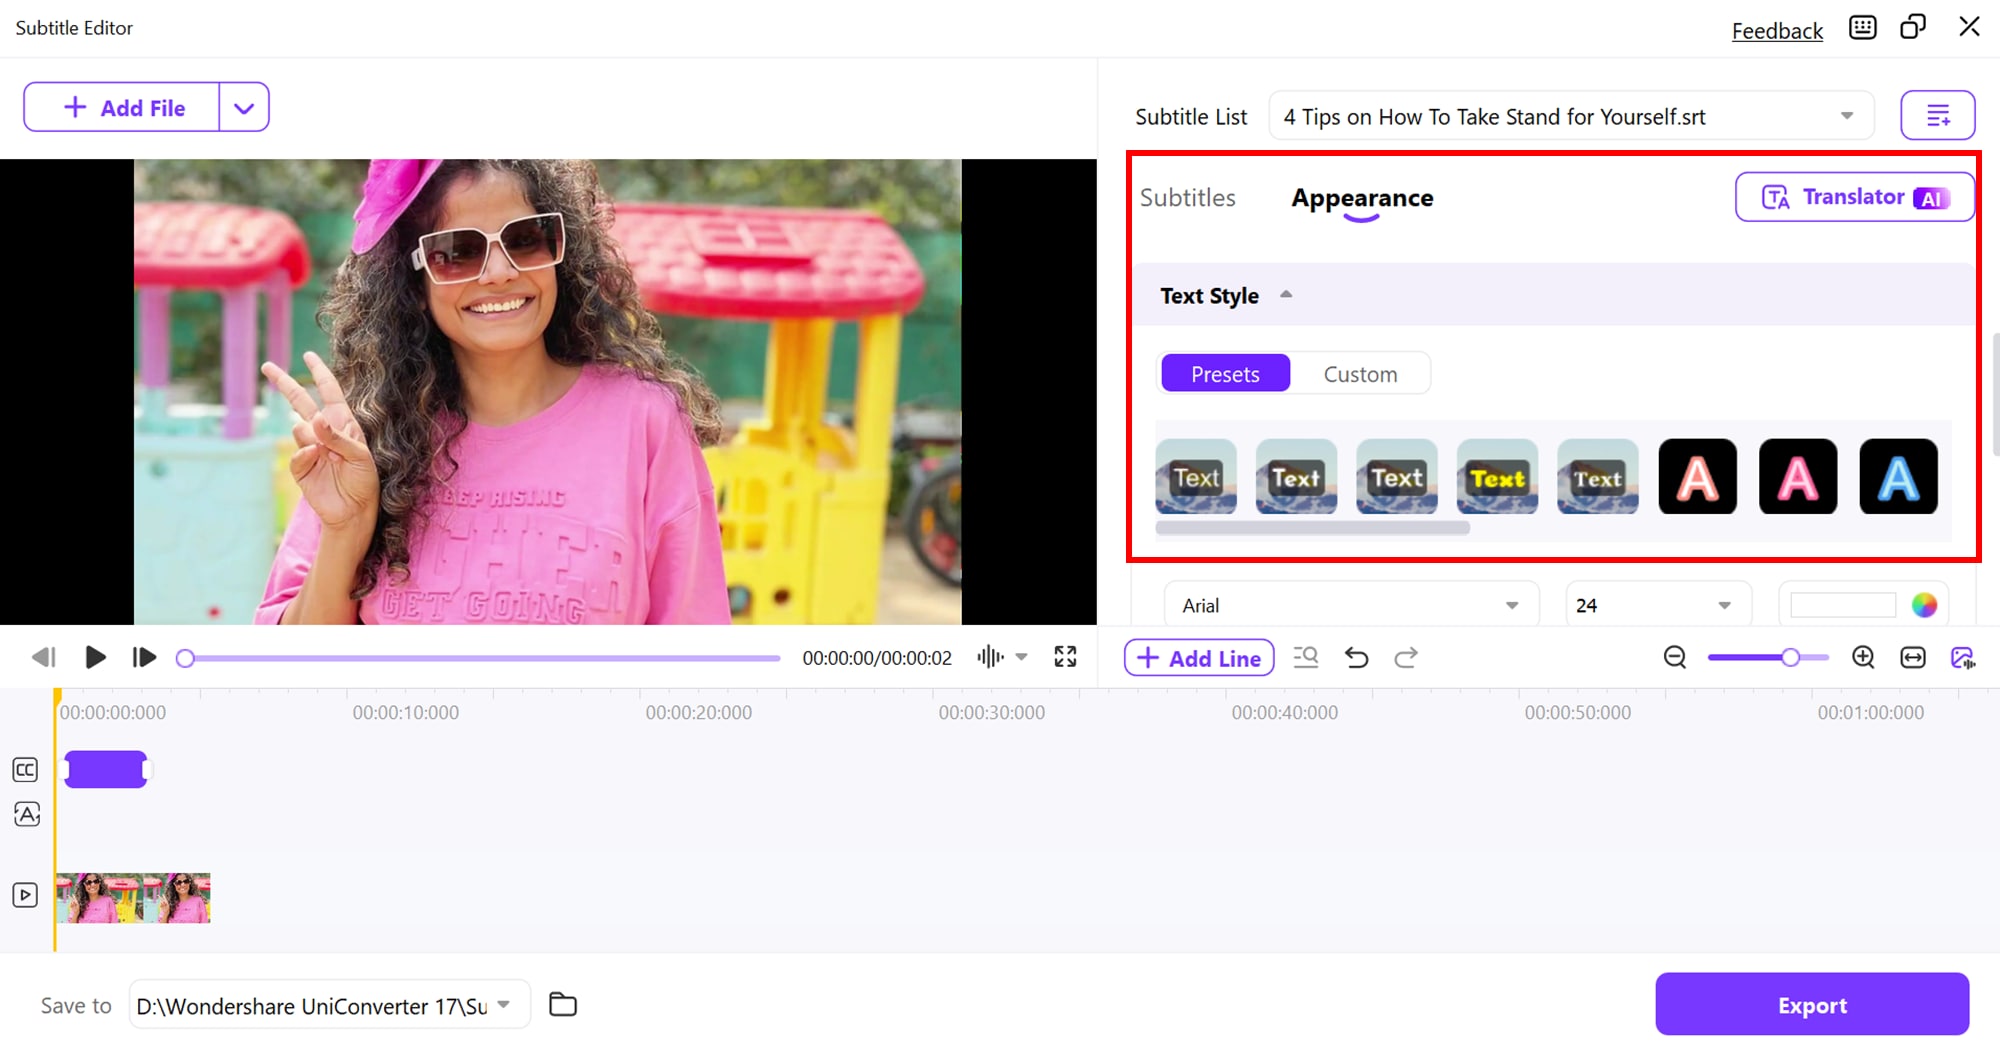Screen dimensions: 2000x1051
Task: Play the video preview
Action: coord(95,657)
